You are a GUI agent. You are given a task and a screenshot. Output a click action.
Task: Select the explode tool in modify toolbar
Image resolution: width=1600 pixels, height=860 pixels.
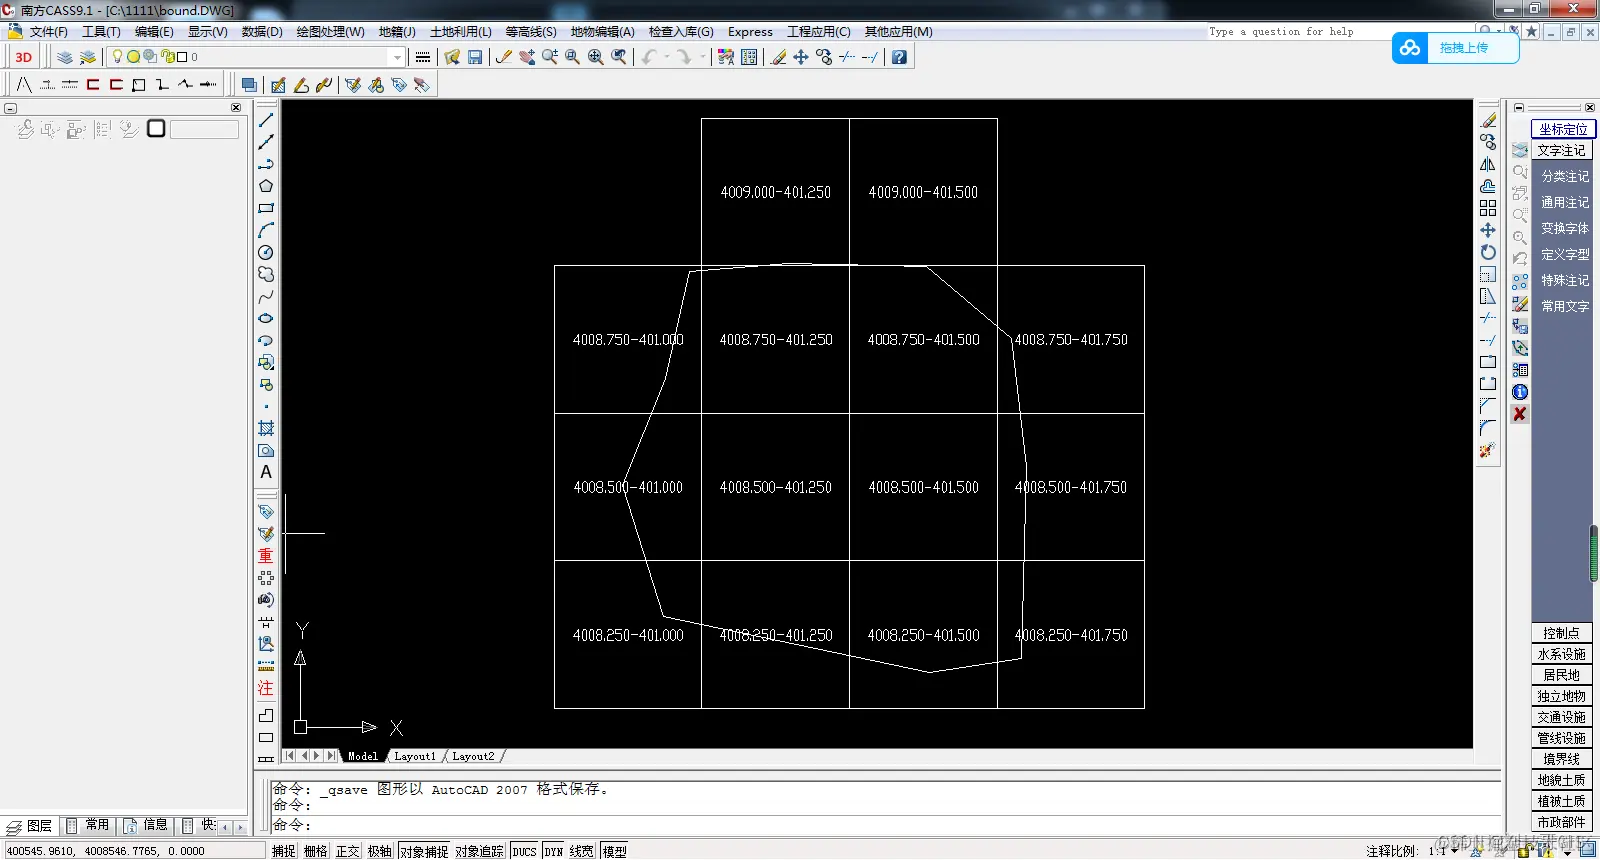pos(1488,450)
